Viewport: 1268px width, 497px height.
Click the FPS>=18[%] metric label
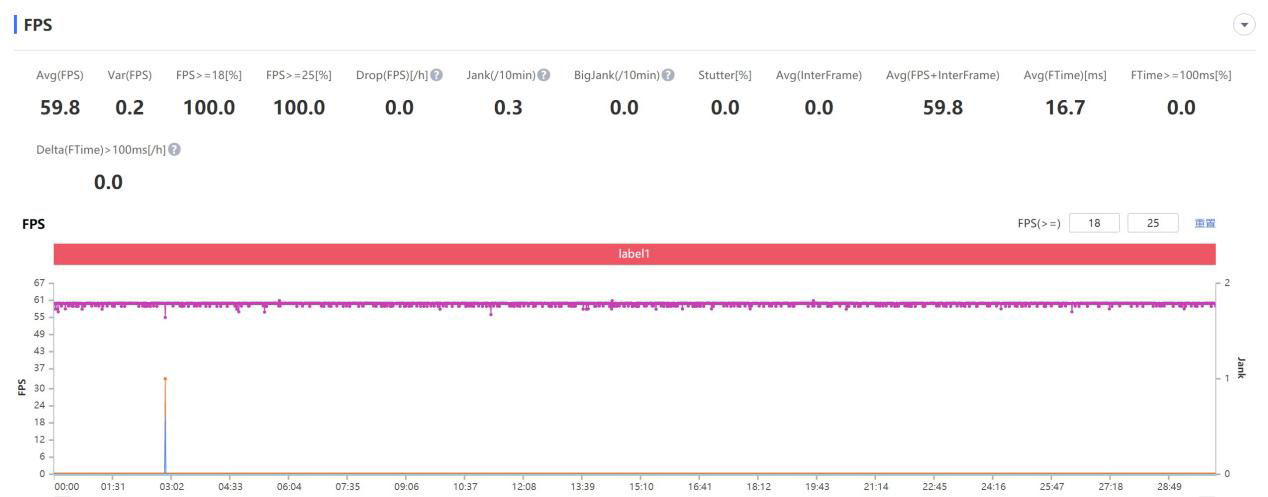click(209, 76)
